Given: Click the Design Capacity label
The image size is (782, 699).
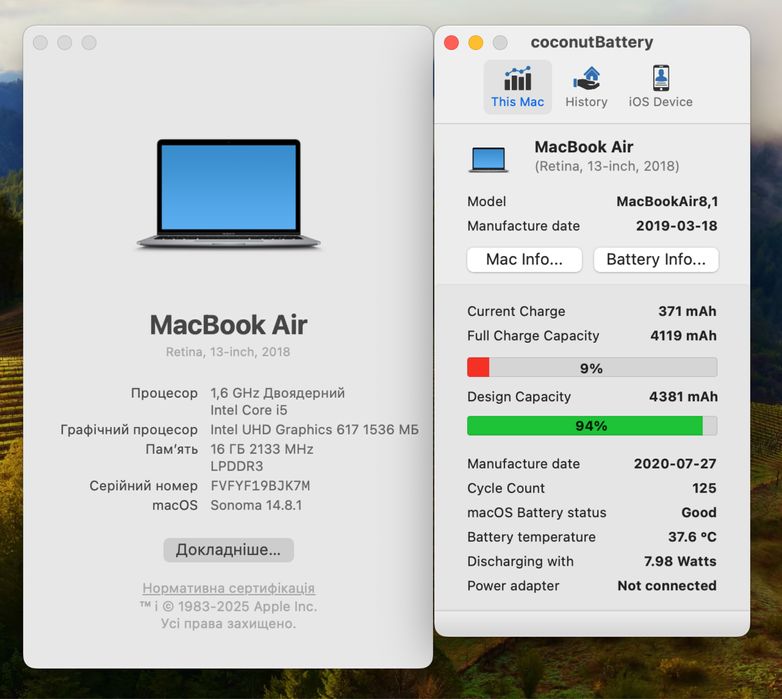Looking at the screenshot, I should tap(519, 397).
